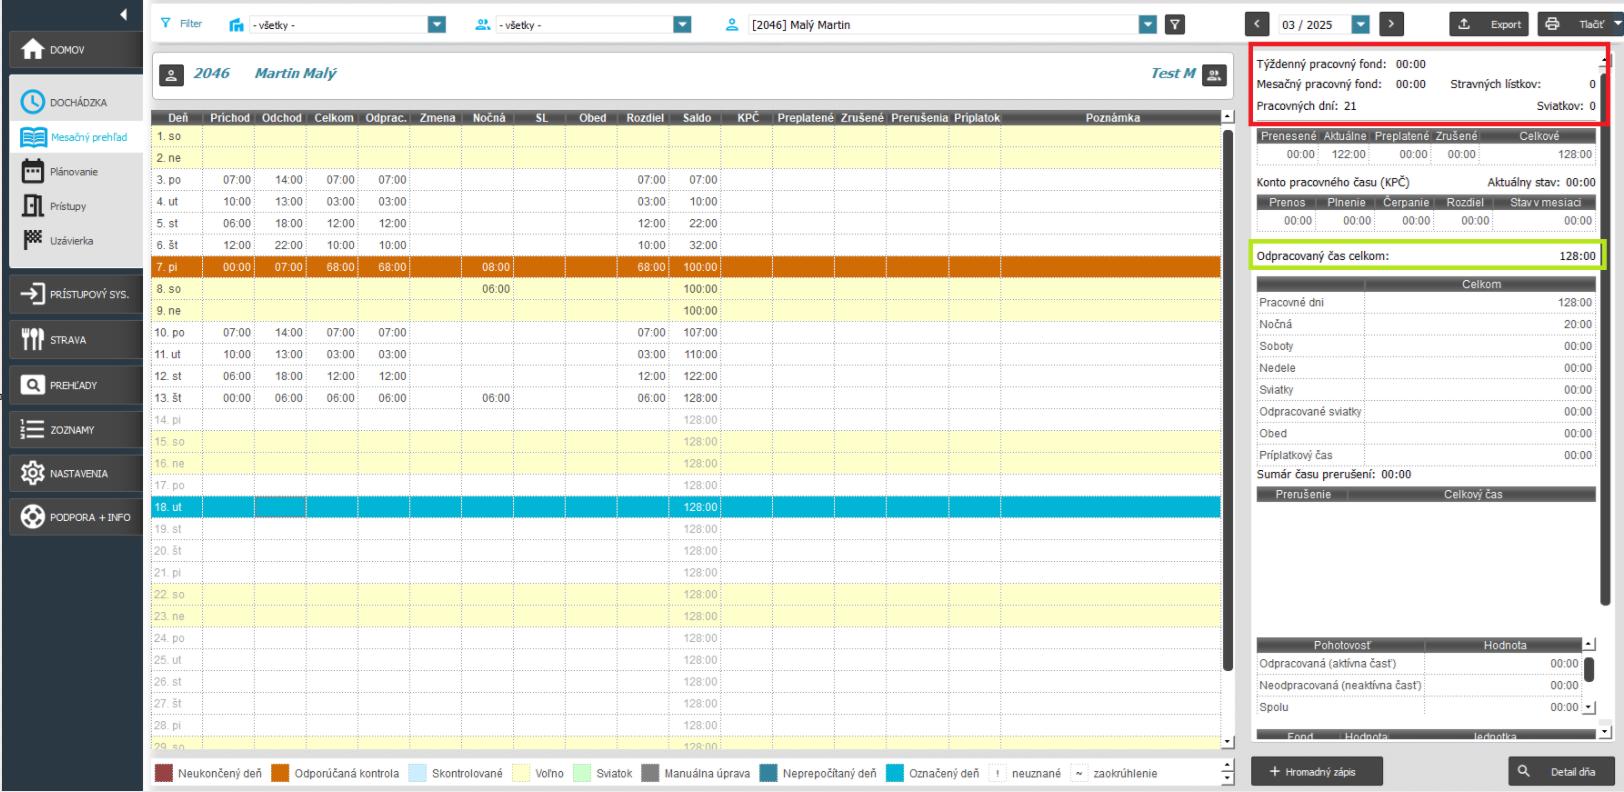Open Nastavenia settings gear

33,473
